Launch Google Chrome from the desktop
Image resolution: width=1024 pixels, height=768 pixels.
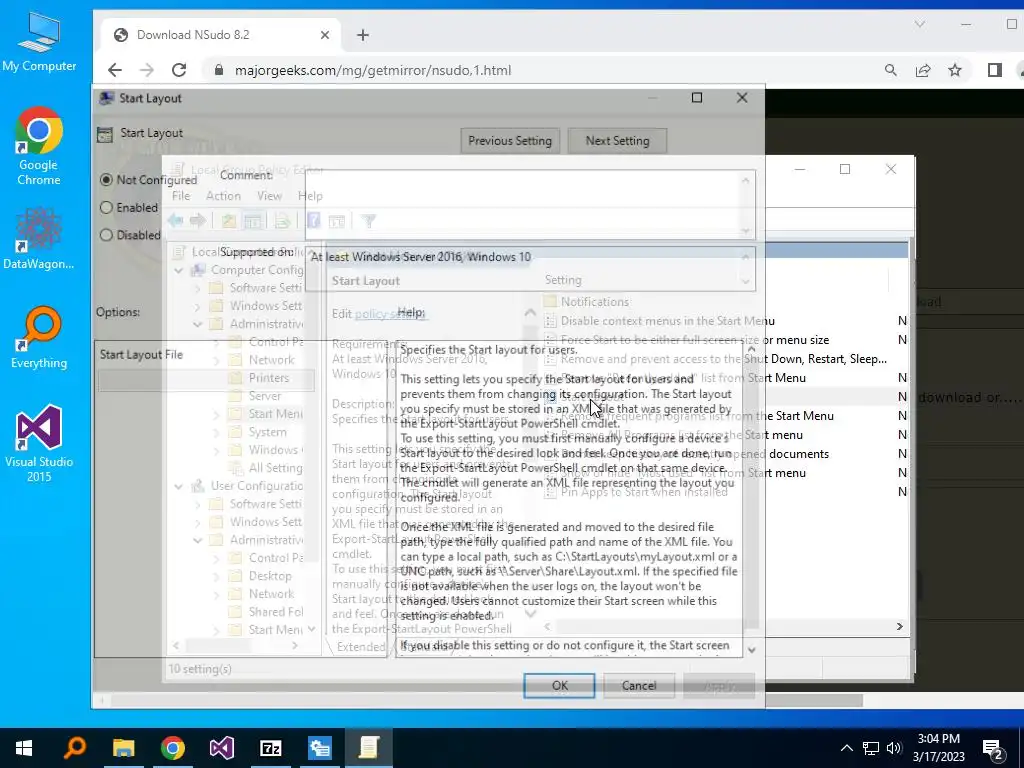point(39,146)
